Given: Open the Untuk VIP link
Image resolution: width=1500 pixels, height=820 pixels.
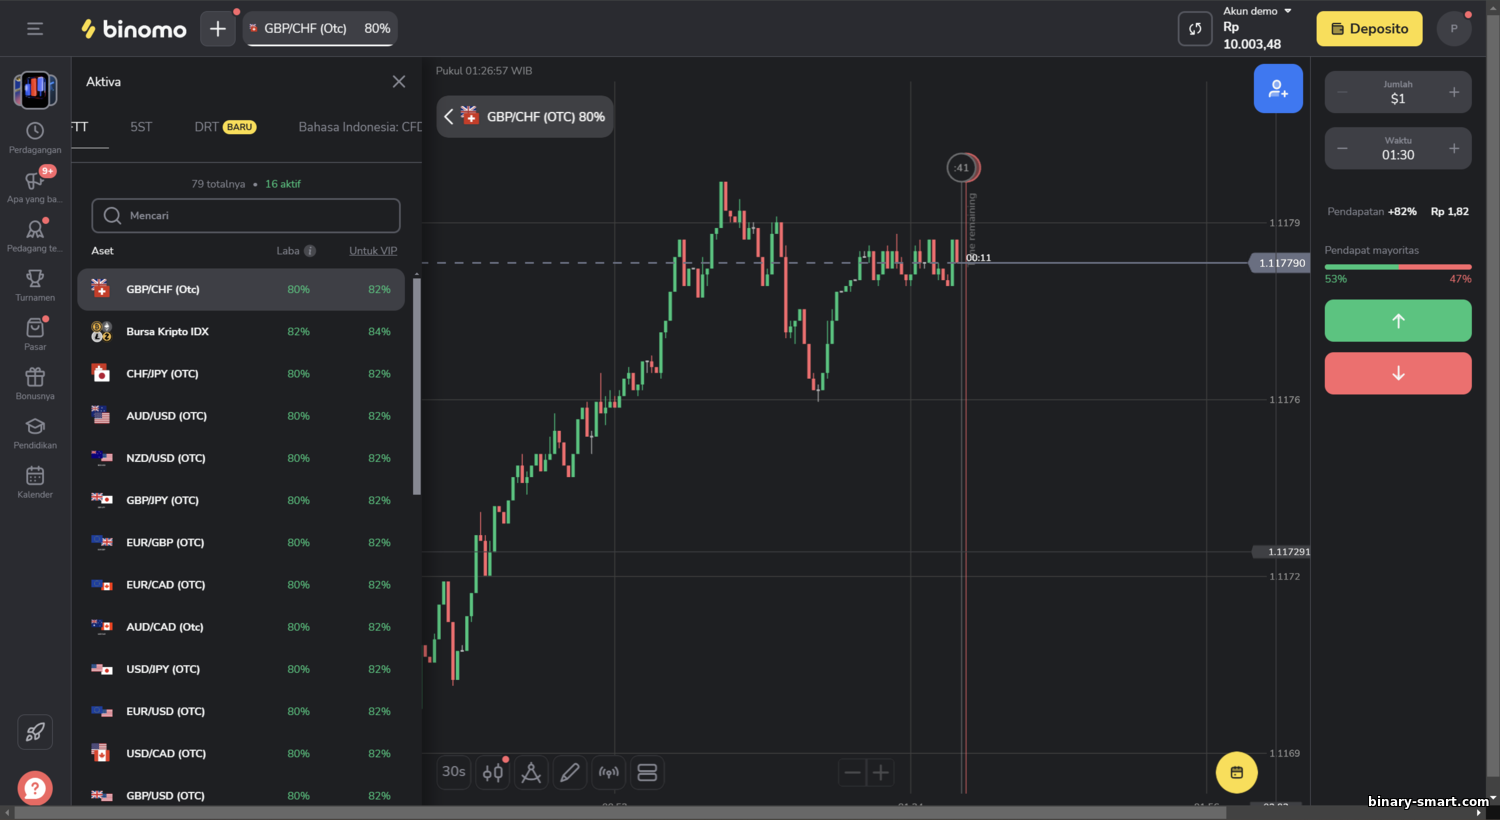Looking at the screenshot, I should (373, 251).
